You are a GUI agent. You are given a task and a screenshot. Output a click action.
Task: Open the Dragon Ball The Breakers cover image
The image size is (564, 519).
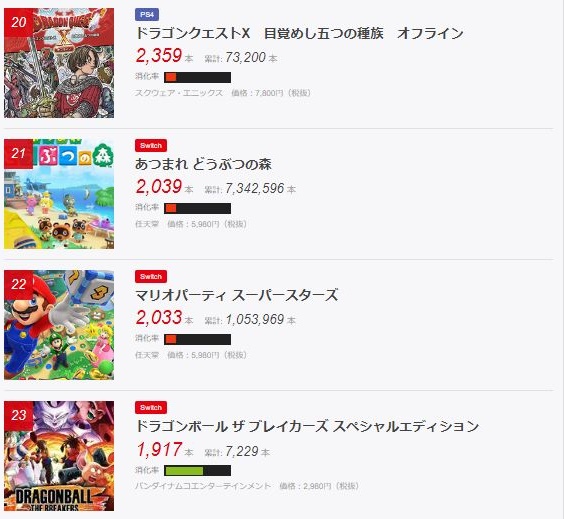tap(59, 456)
